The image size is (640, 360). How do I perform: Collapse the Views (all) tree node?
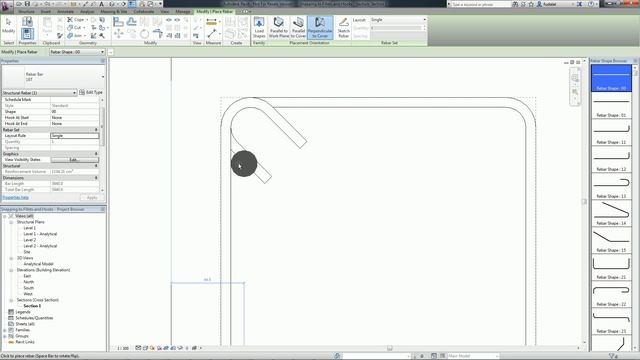(x=4, y=216)
